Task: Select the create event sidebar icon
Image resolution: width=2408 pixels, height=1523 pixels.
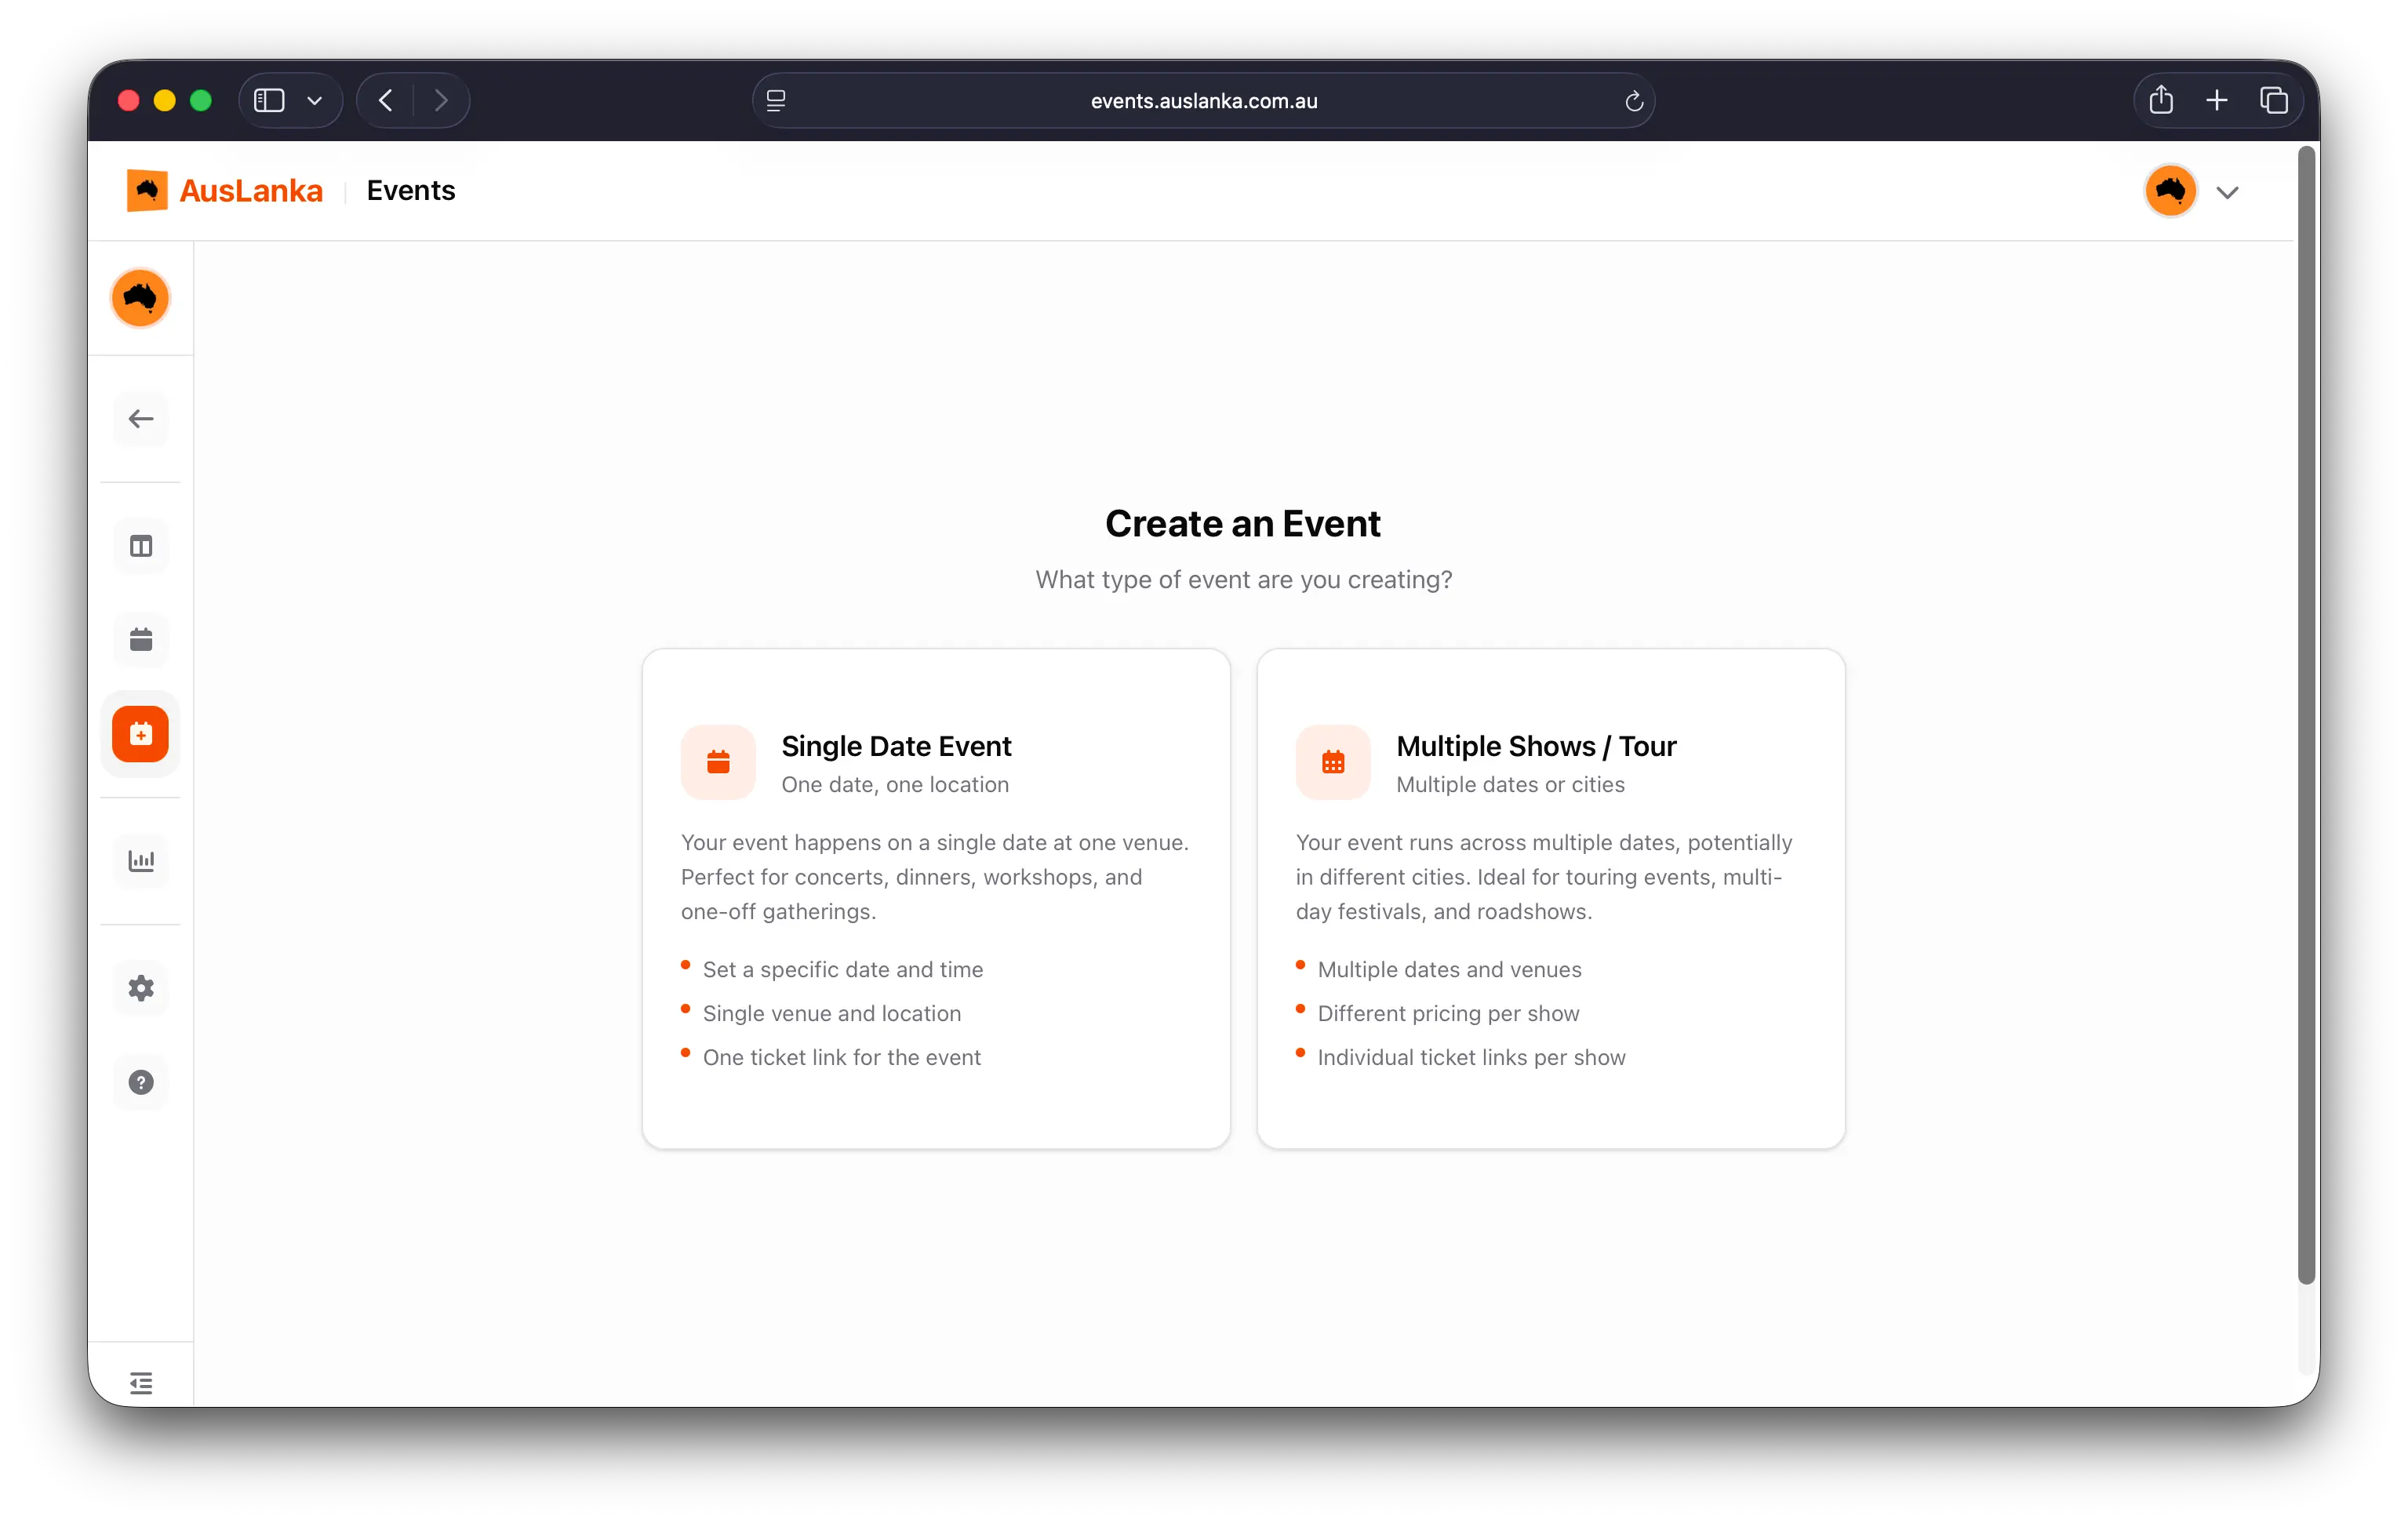Action: (x=141, y=734)
